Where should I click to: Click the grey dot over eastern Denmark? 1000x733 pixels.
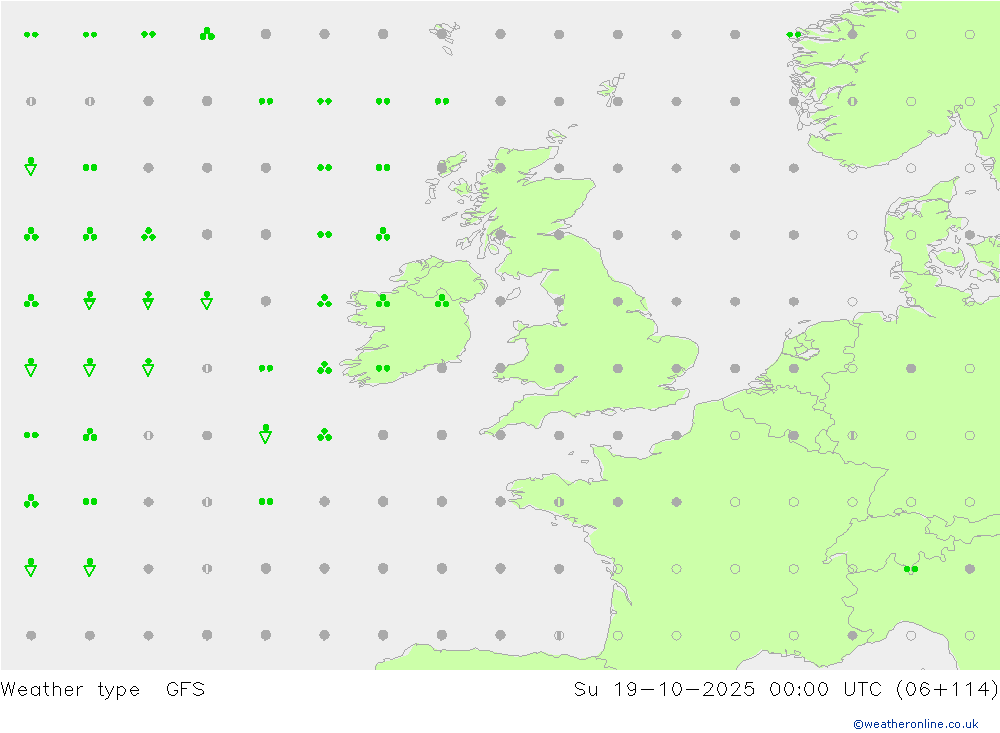click(969, 235)
